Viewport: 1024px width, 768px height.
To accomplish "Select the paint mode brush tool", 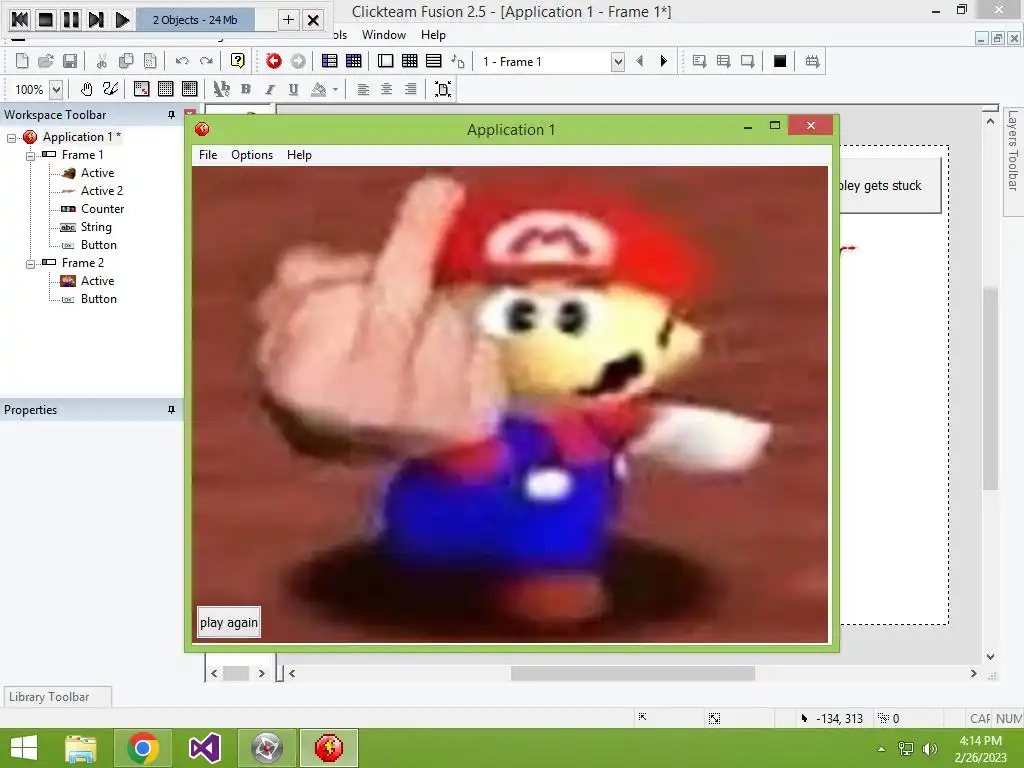I will [x=110, y=89].
